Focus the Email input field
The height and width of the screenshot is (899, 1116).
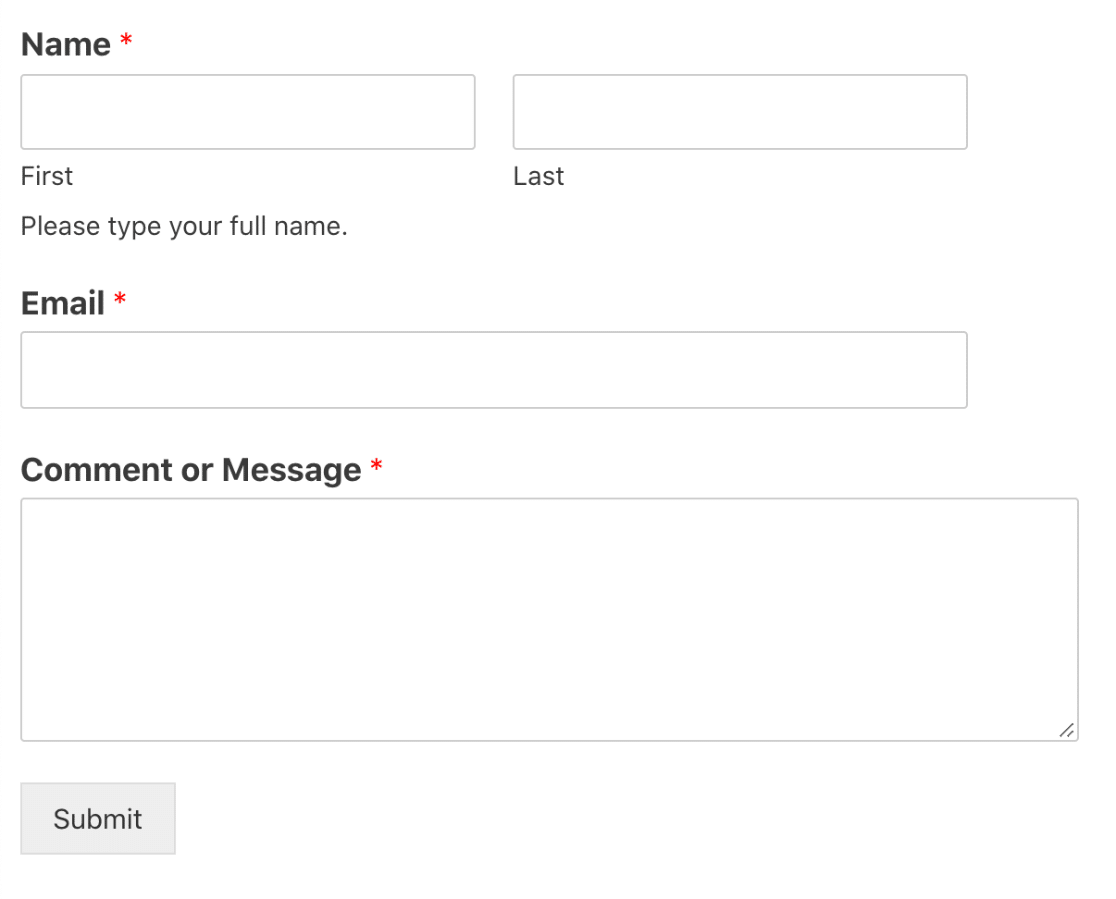tap(494, 369)
